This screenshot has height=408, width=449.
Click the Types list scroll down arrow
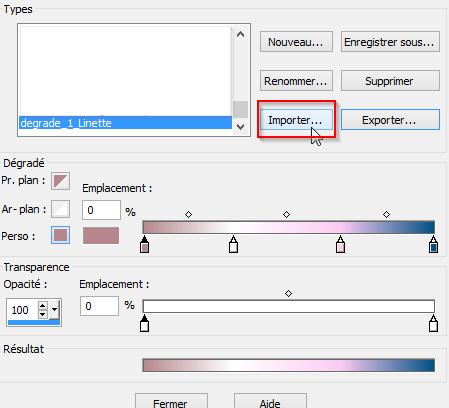point(240,127)
